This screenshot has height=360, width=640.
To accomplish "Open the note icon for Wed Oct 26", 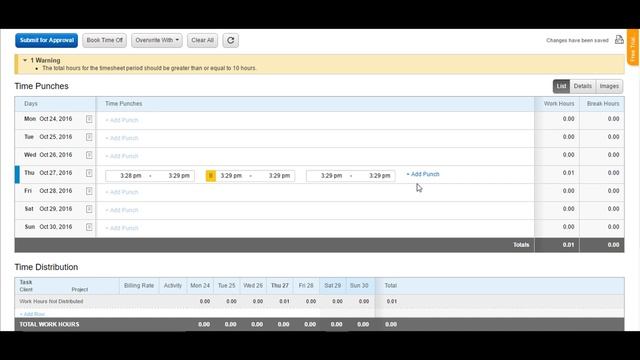I will [x=89, y=155].
